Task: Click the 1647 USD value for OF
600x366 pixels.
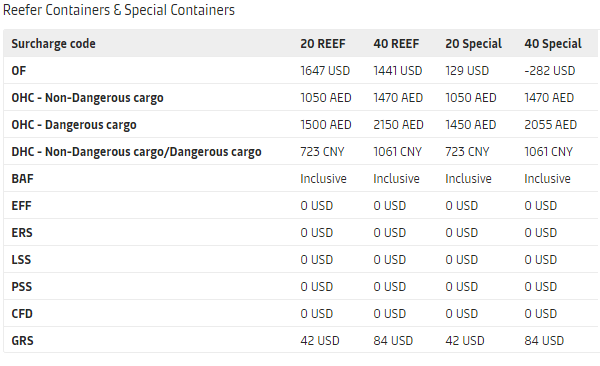Action: pos(325,71)
